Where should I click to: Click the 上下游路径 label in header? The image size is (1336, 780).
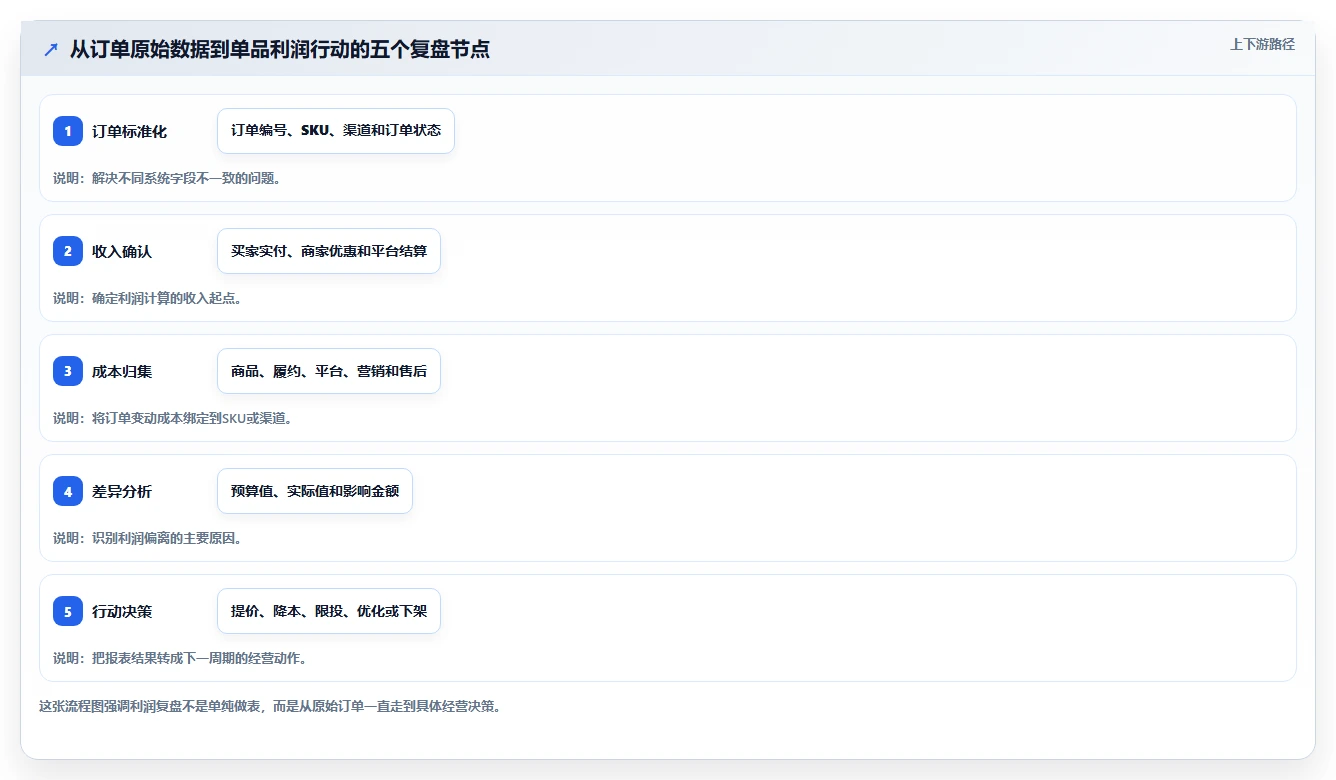coord(1262,44)
